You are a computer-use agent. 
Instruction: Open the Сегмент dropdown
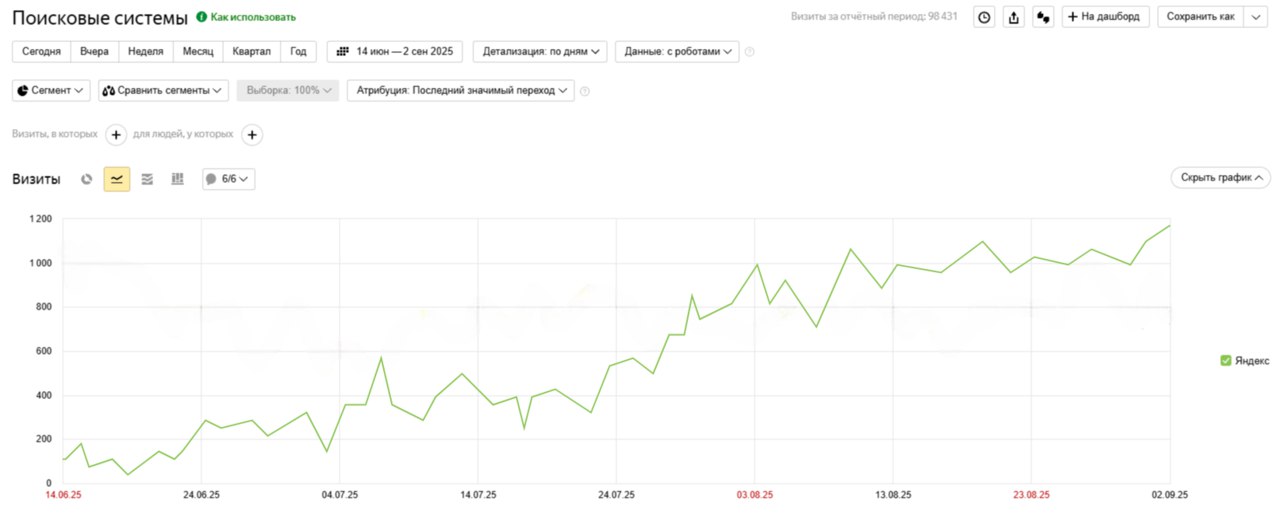point(51,90)
